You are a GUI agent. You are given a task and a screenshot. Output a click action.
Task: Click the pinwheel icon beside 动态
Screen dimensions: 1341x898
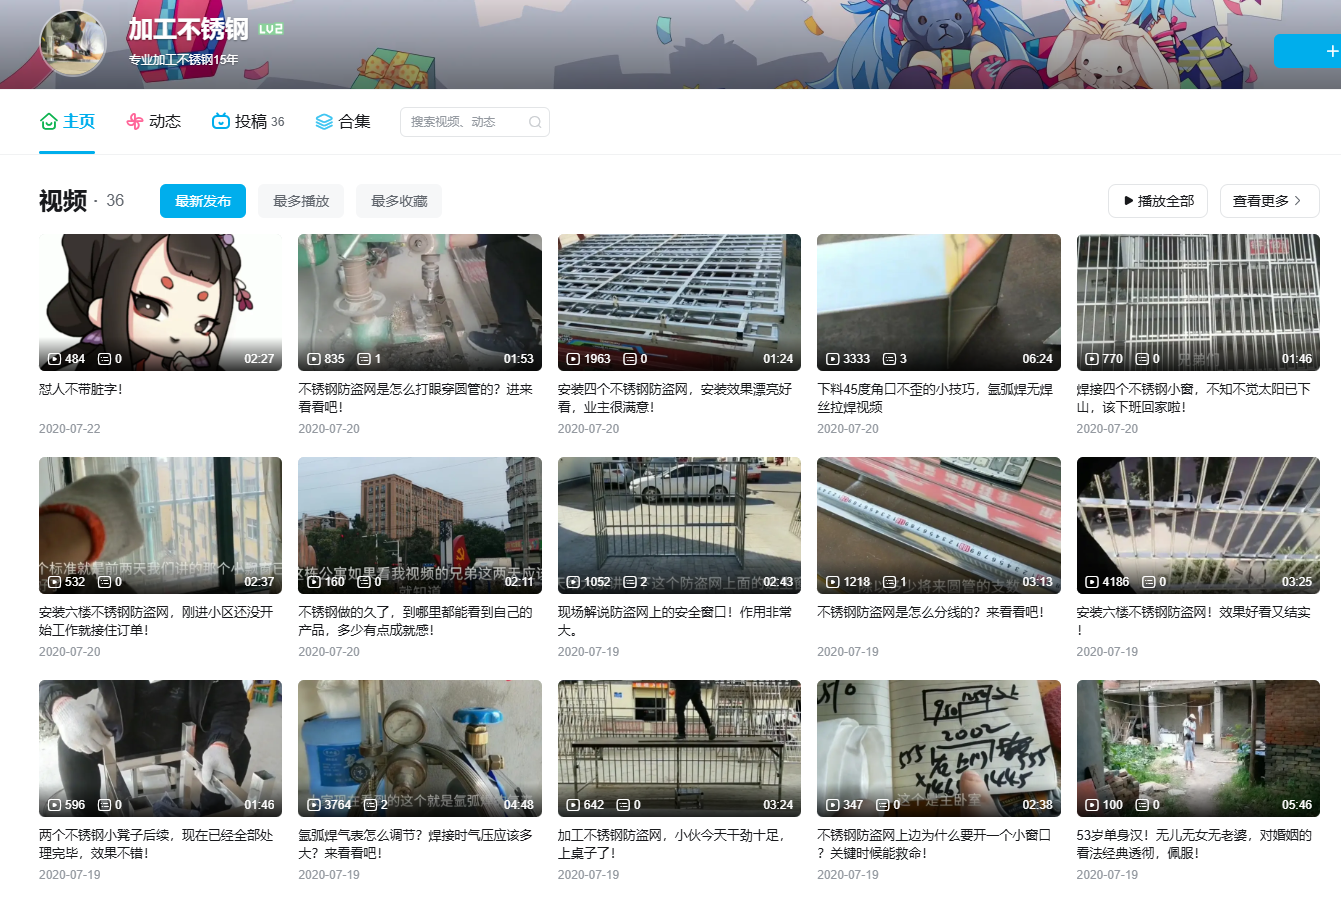(x=135, y=121)
